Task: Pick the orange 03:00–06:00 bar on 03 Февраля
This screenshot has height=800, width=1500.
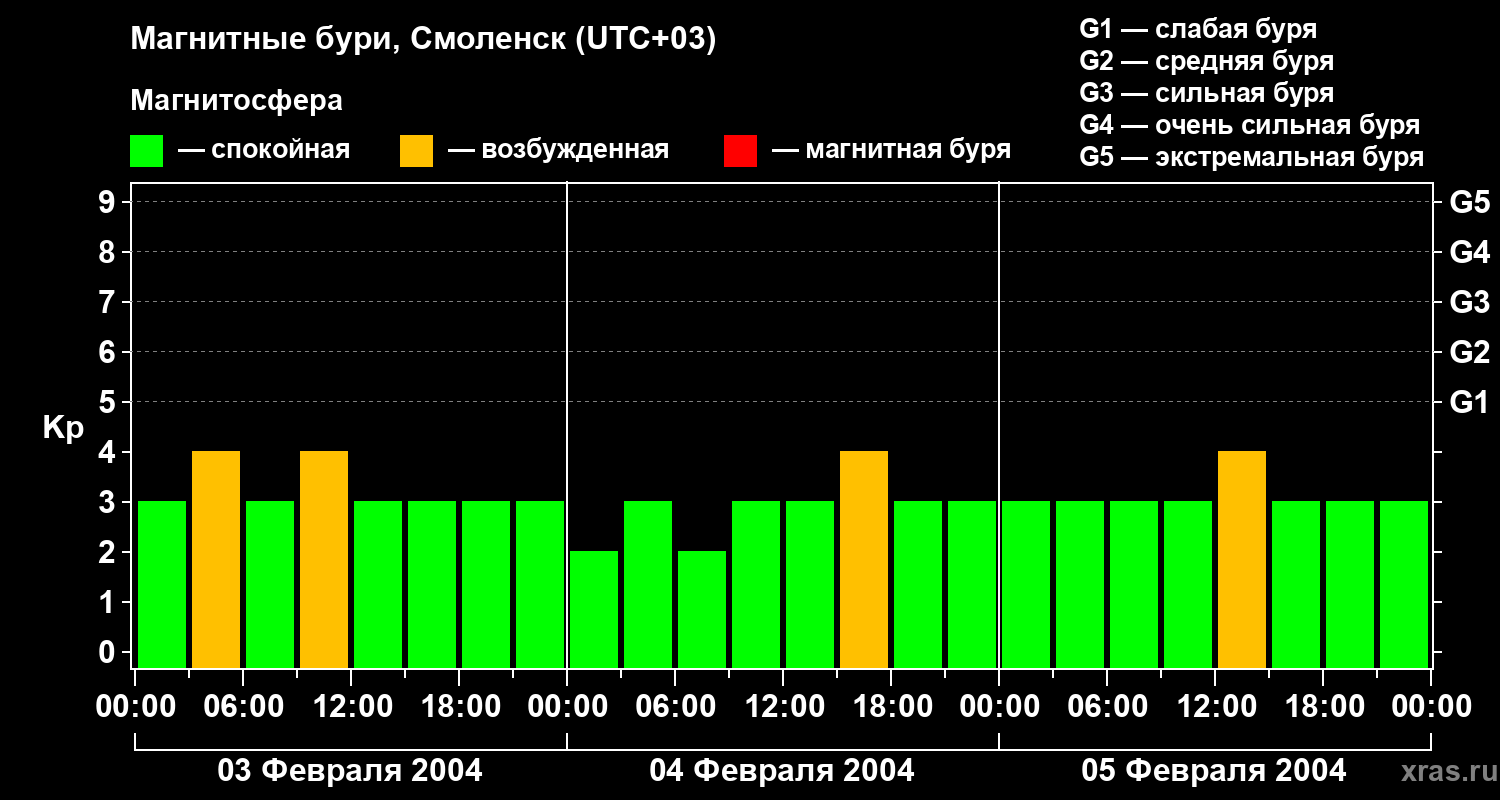Action: click(x=216, y=559)
